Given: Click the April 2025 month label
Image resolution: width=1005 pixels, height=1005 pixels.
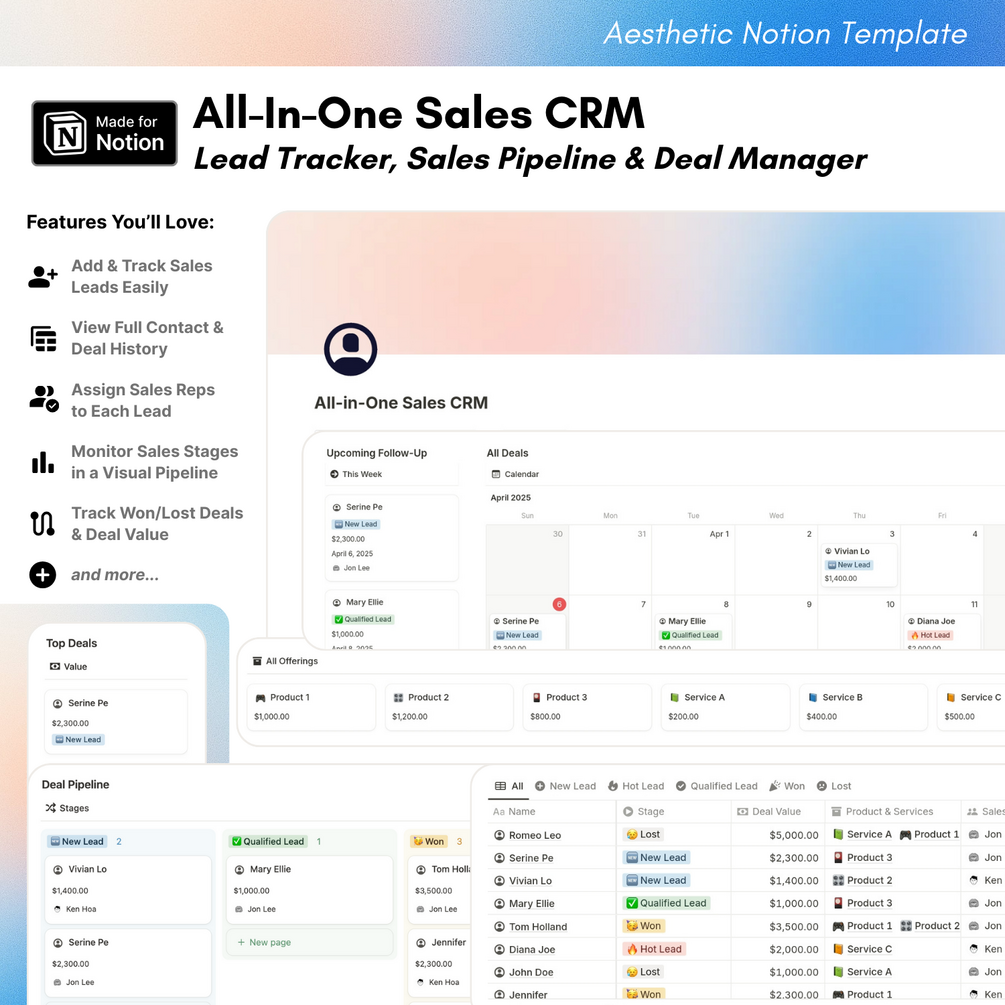Looking at the screenshot, I should click(x=510, y=497).
